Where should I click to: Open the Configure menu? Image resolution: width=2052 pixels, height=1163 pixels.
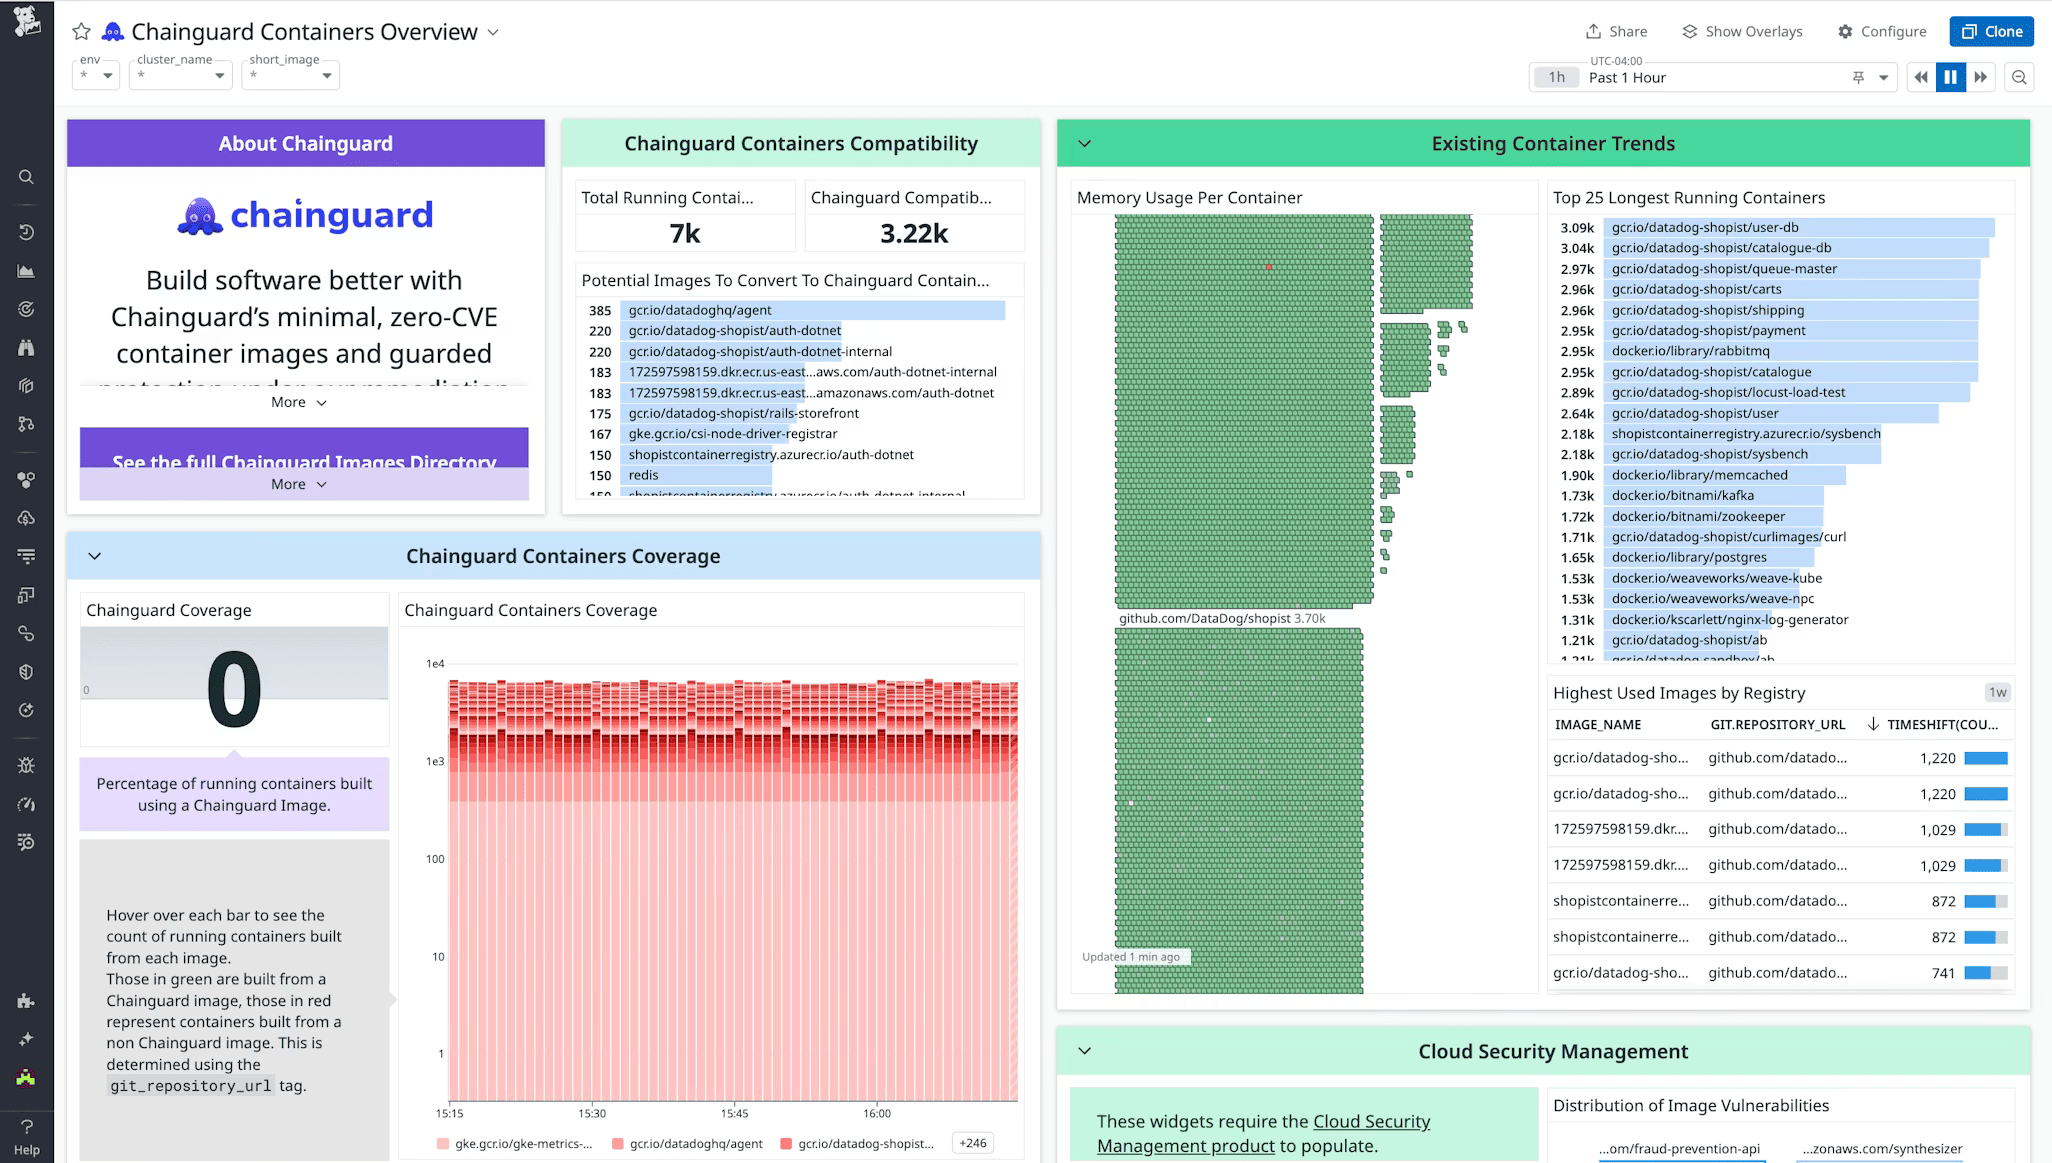pos(1882,31)
